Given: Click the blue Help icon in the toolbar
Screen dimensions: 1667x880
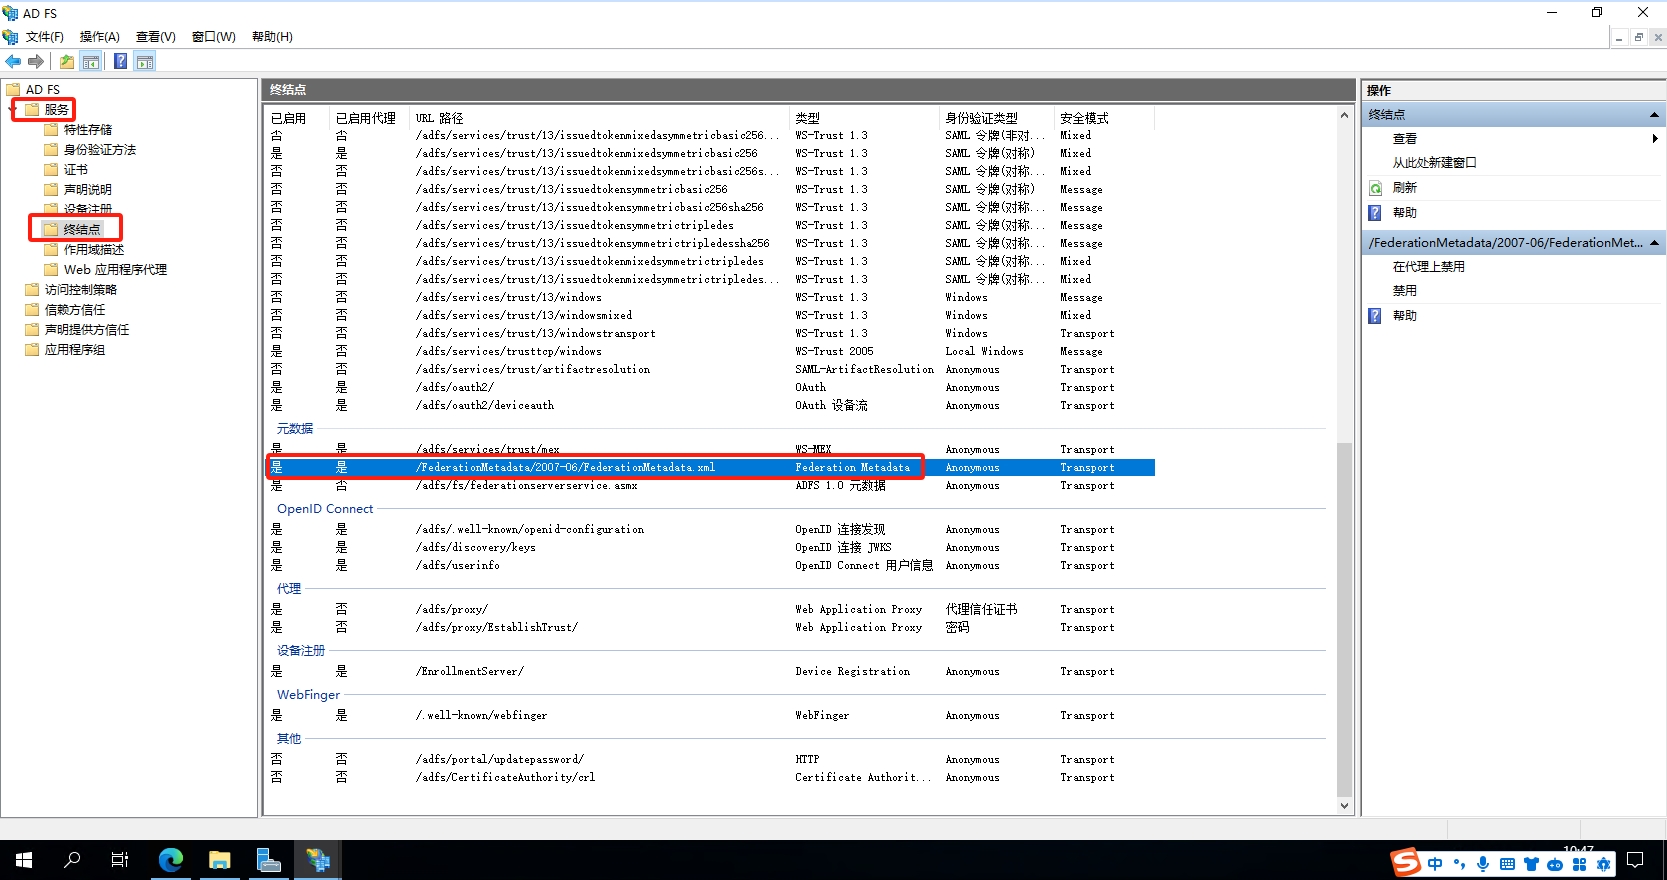Looking at the screenshot, I should 120,62.
